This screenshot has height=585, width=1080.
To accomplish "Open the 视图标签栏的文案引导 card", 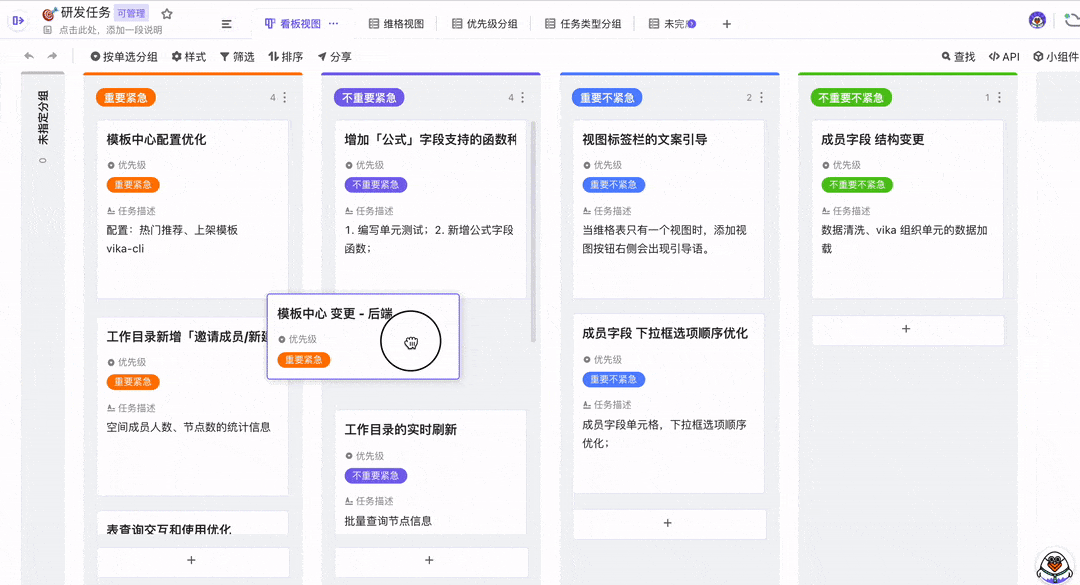I will pyautogui.click(x=645, y=140).
